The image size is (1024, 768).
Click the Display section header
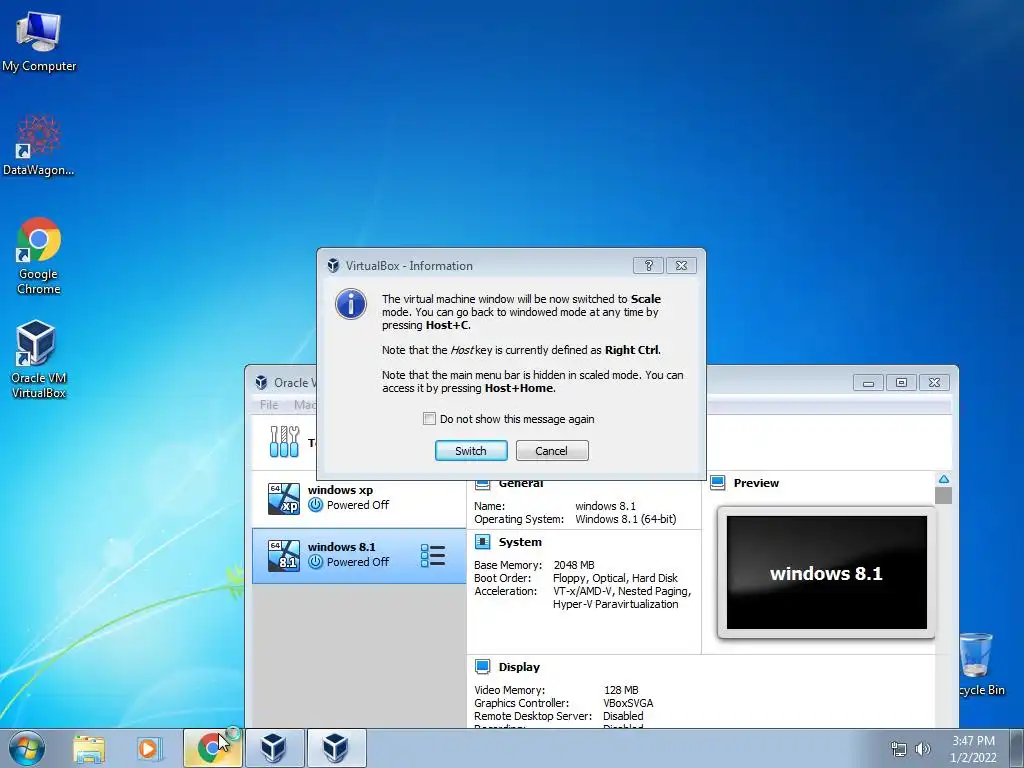(519, 667)
